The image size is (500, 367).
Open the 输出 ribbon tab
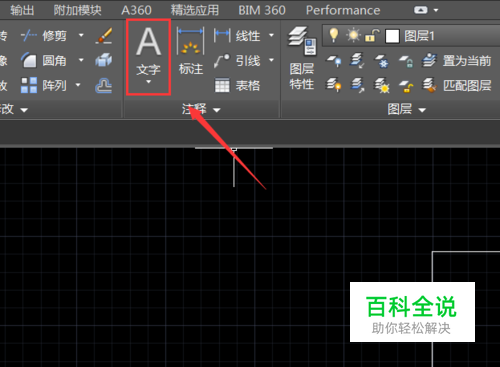coord(22,10)
